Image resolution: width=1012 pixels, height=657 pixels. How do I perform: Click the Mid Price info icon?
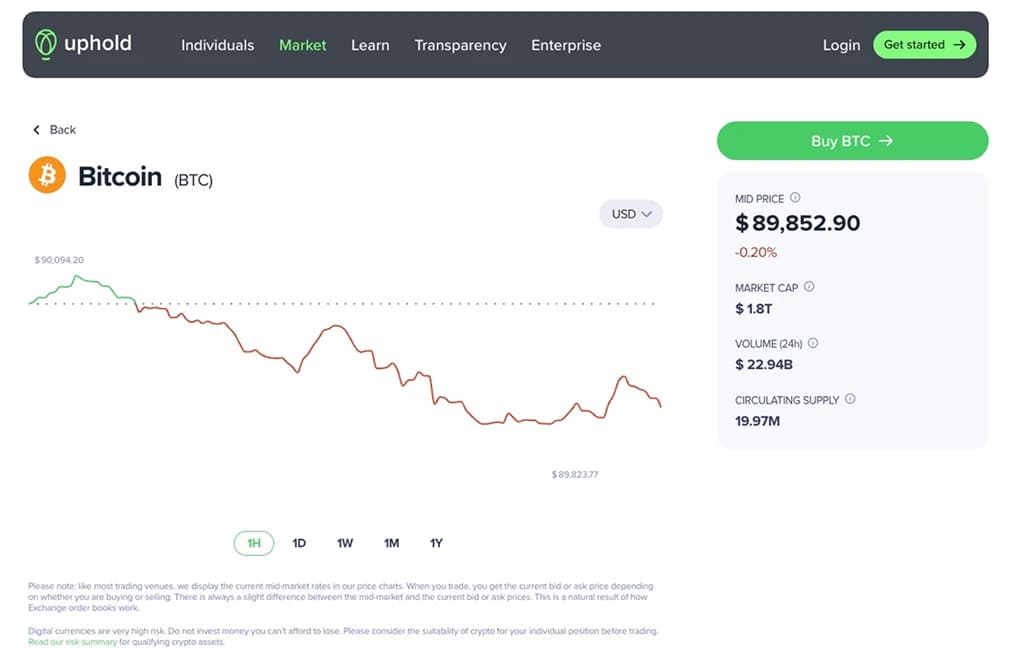coord(795,198)
